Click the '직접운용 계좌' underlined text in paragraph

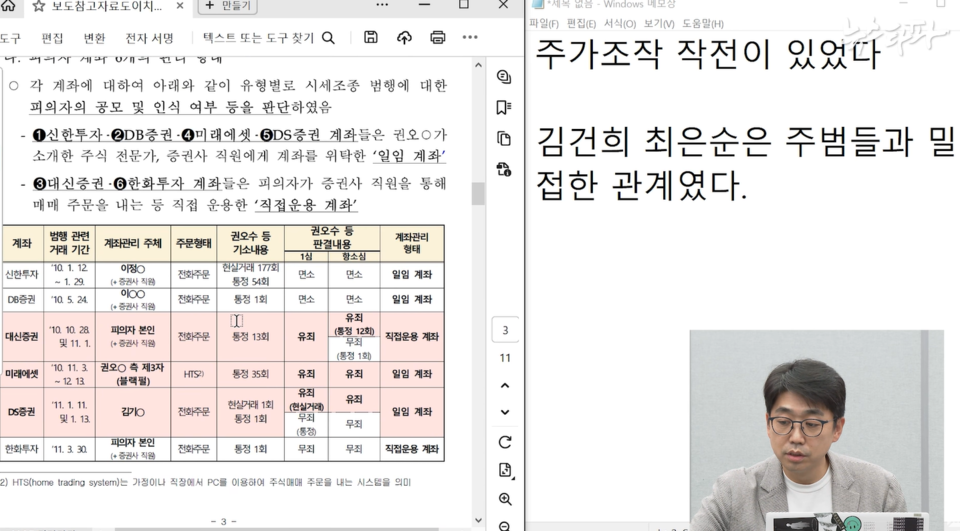[x=306, y=205]
